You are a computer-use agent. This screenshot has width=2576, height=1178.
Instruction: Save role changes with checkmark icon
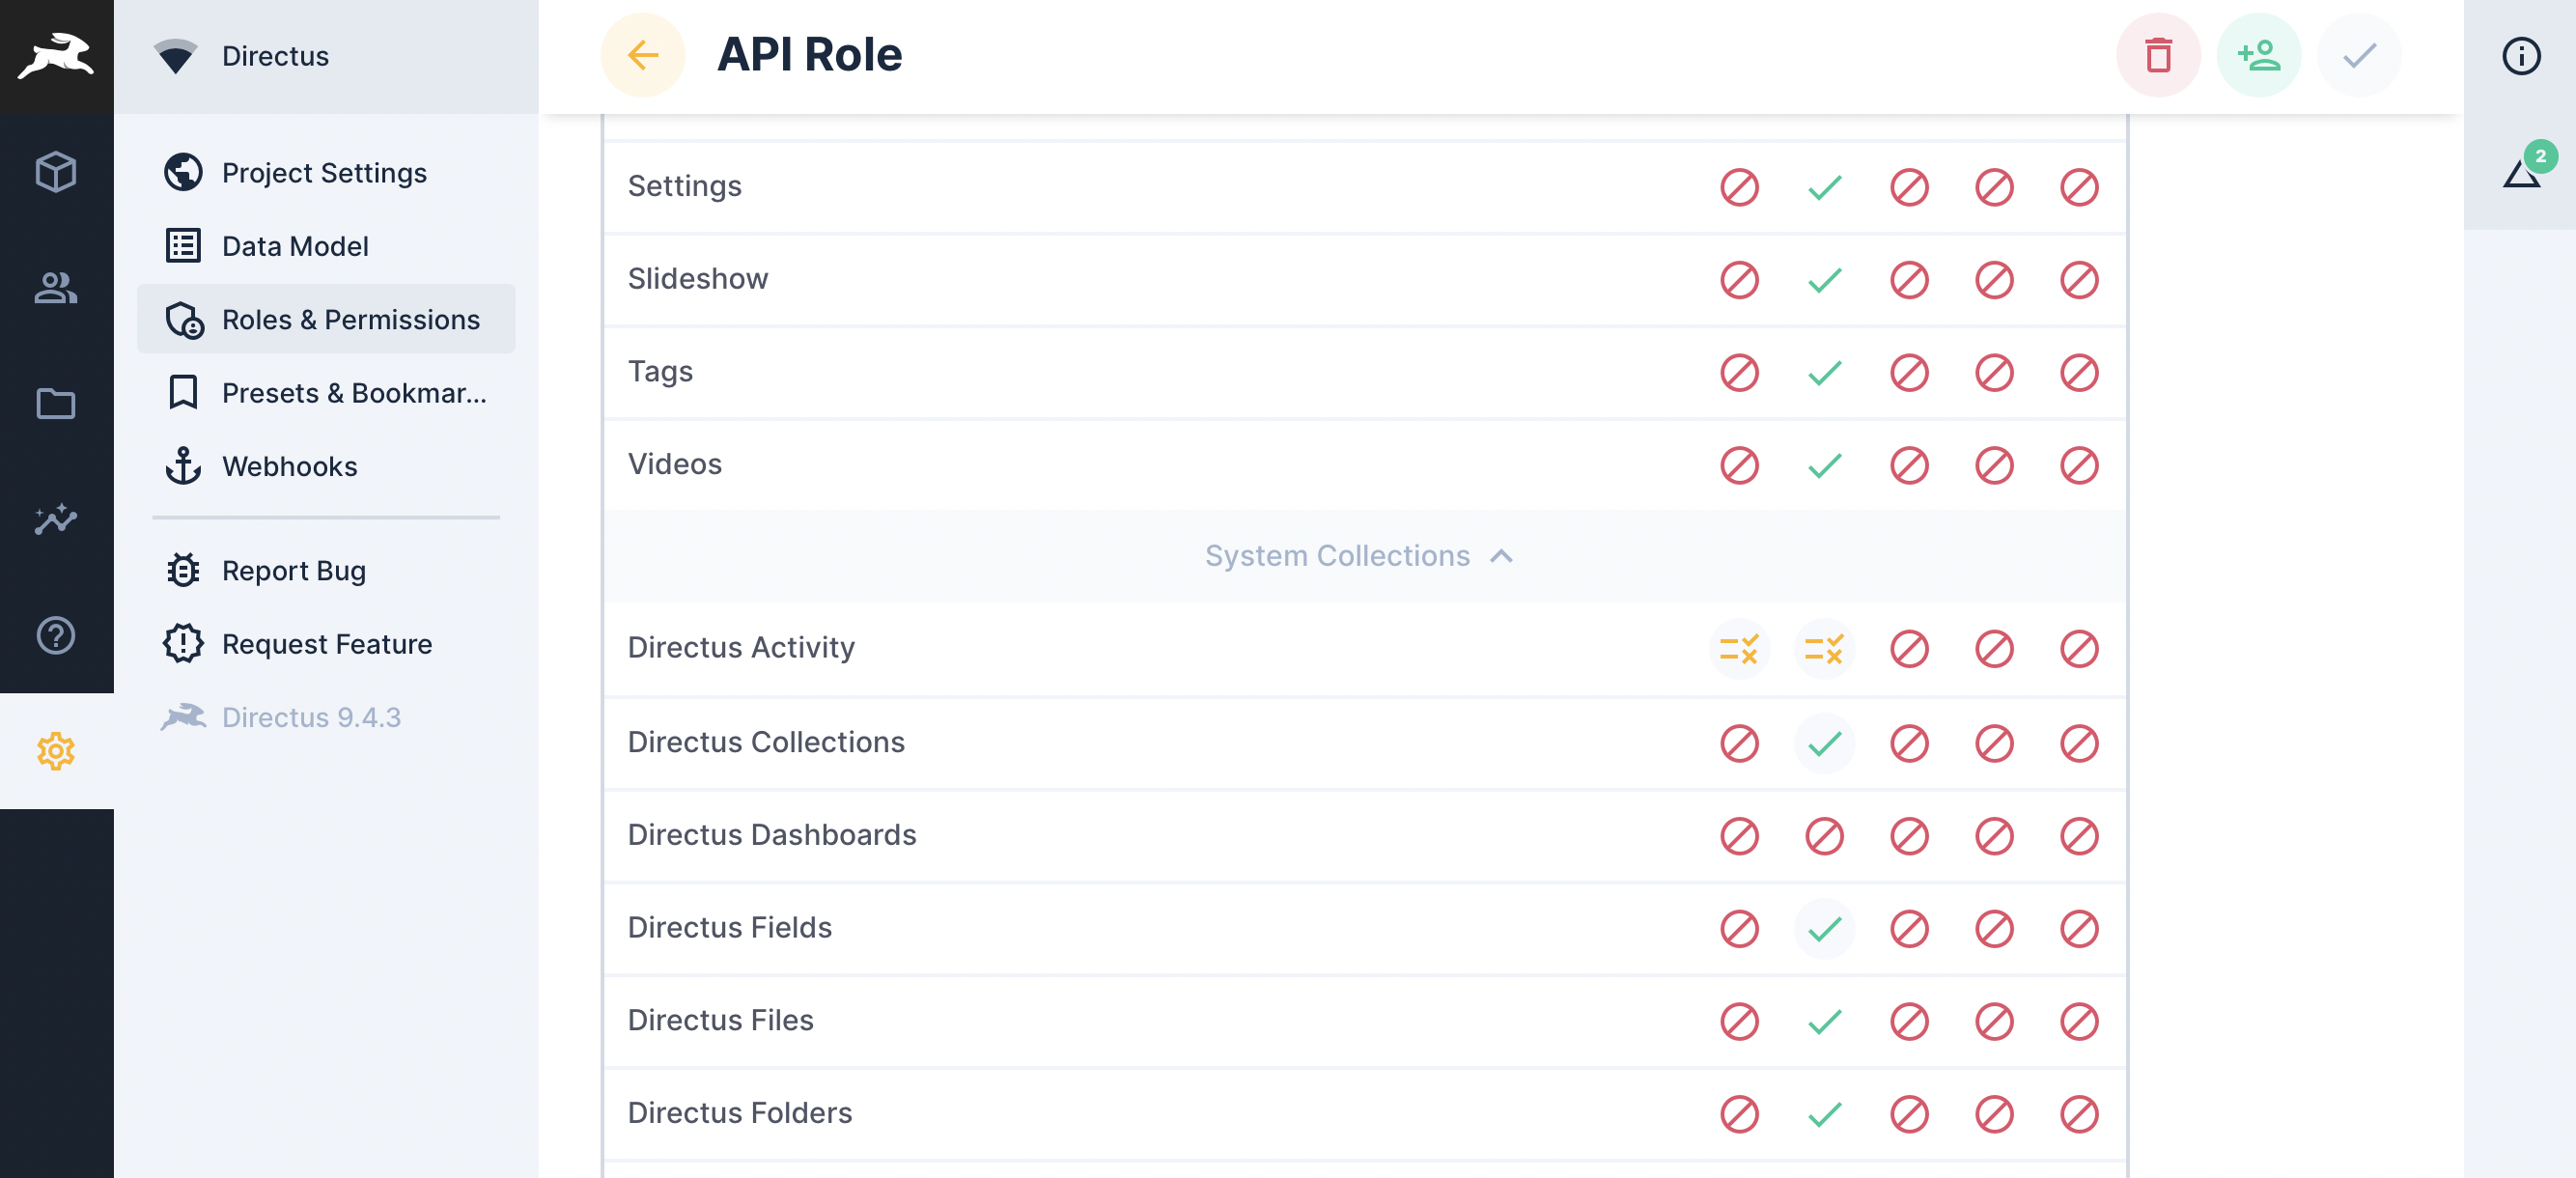click(x=2358, y=56)
